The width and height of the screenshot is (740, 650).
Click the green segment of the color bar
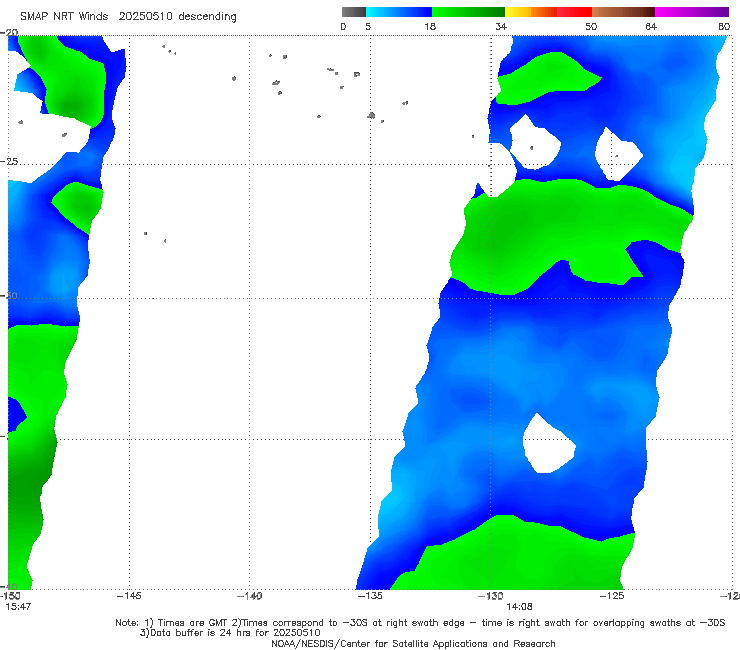(x=469, y=12)
